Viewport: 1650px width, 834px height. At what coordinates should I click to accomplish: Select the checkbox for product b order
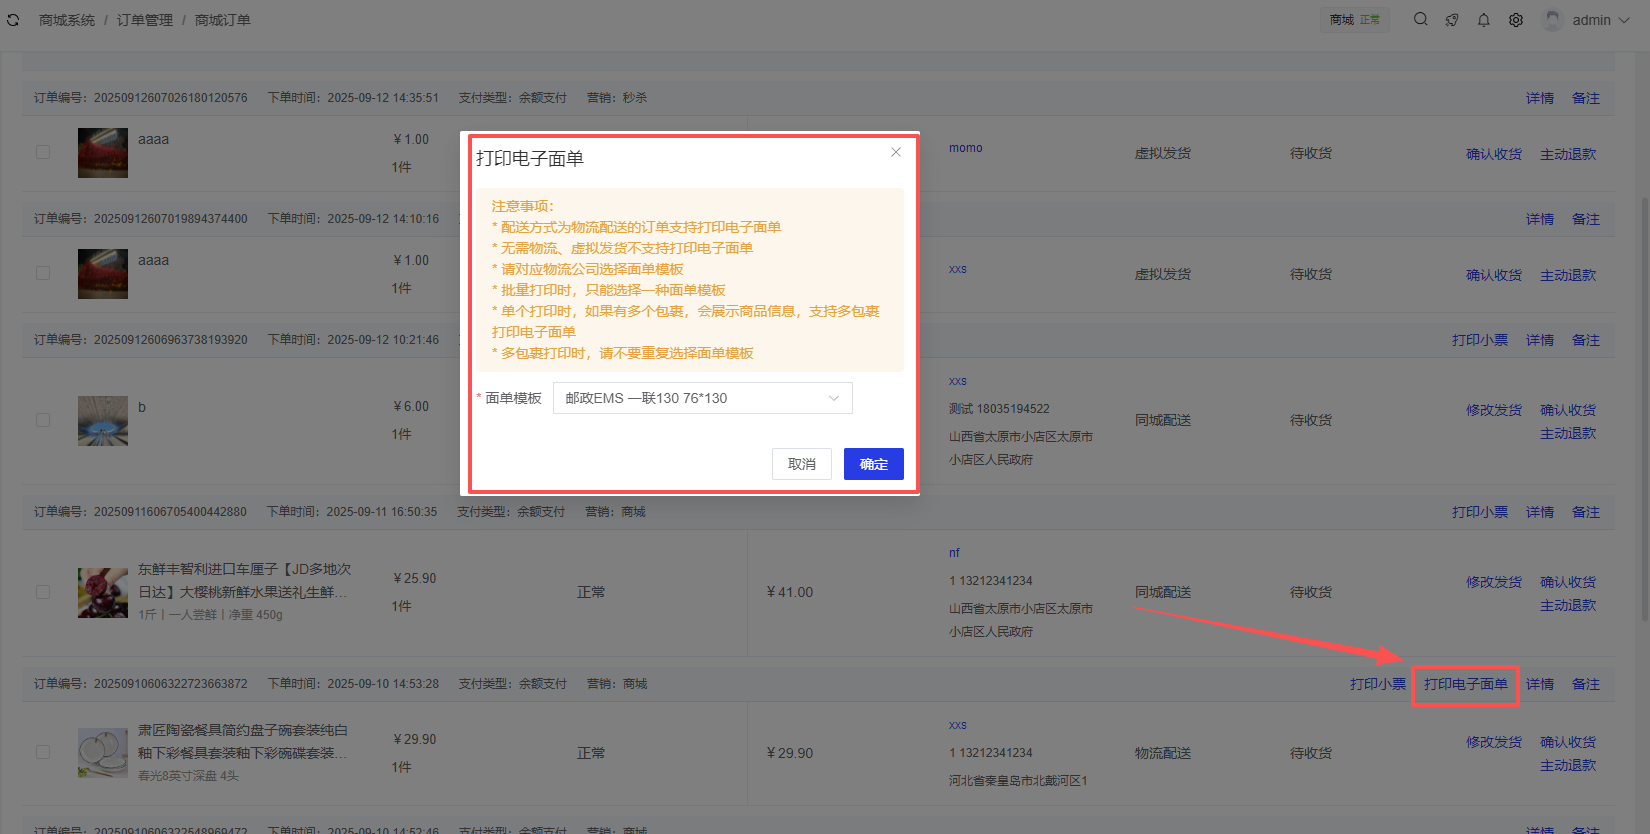tap(43, 420)
